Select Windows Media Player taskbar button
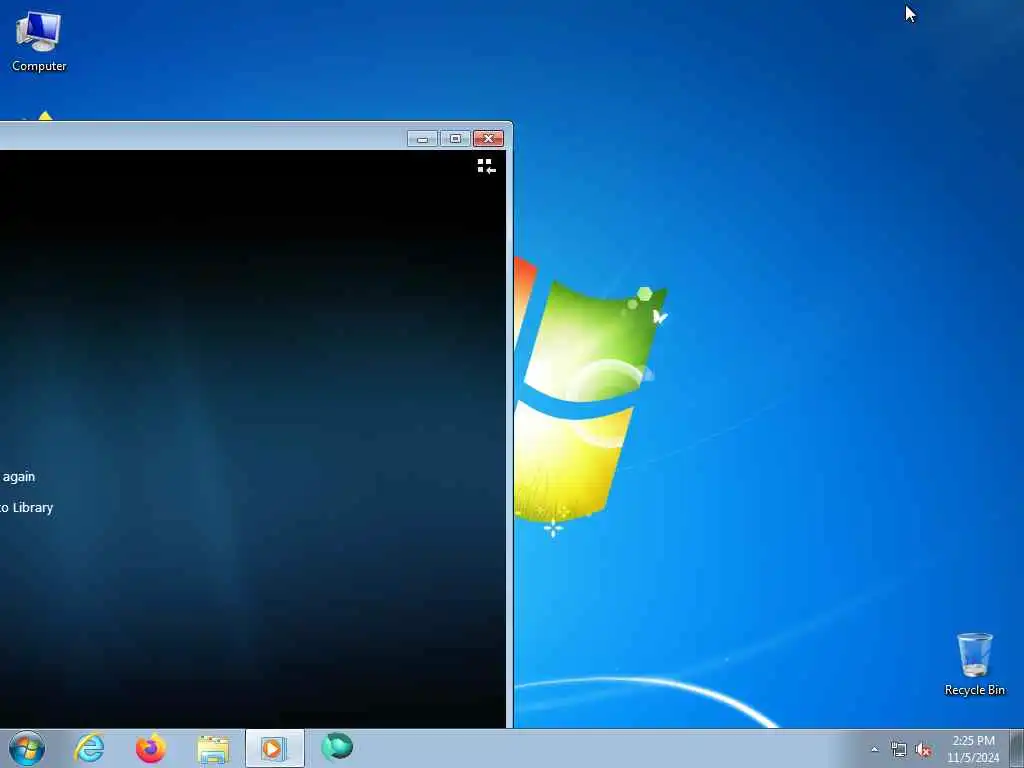Viewport: 1024px width, 768px height. click(x=274, y=748)
